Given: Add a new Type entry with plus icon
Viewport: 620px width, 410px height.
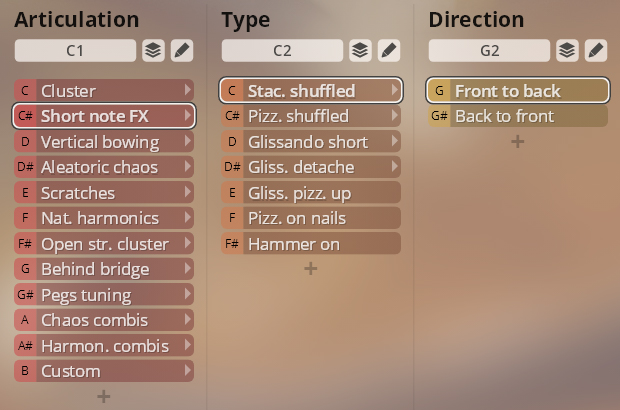Looking at the screenshot, I should (x=310, y=269).
